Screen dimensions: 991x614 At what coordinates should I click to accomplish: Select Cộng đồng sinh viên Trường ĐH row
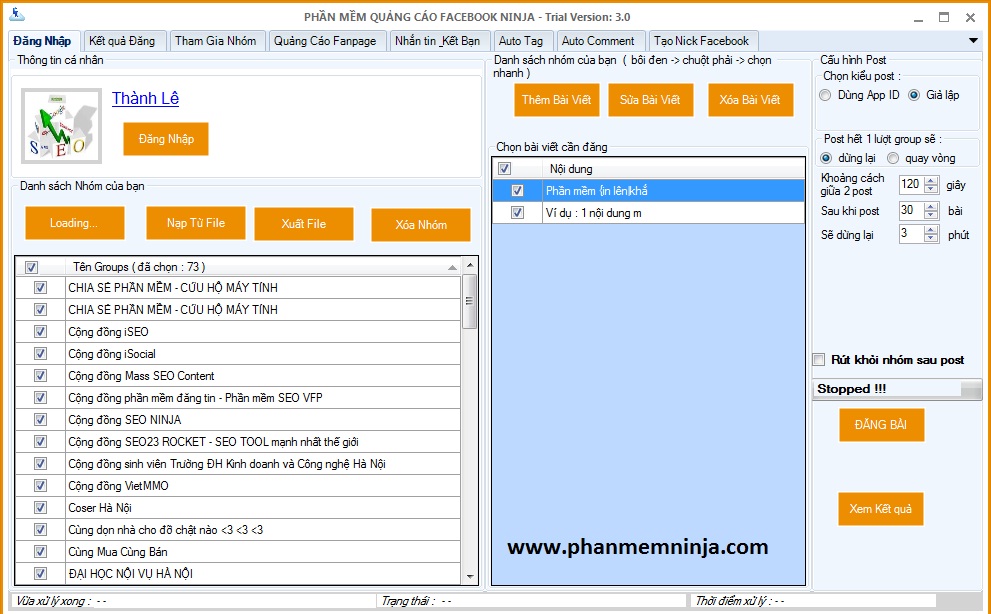(x=263, y=464)
